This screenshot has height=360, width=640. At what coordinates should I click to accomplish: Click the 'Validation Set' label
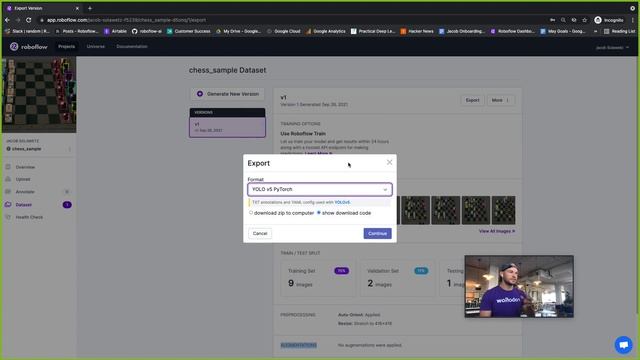point(382,271)
